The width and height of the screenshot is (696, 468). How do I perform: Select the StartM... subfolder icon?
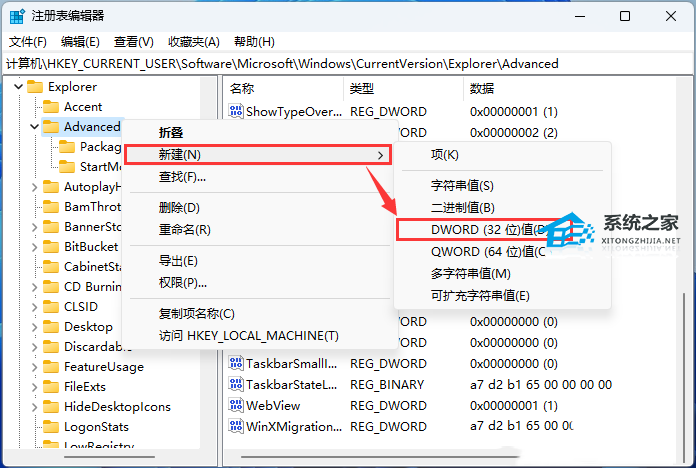(x=67, y=167)
